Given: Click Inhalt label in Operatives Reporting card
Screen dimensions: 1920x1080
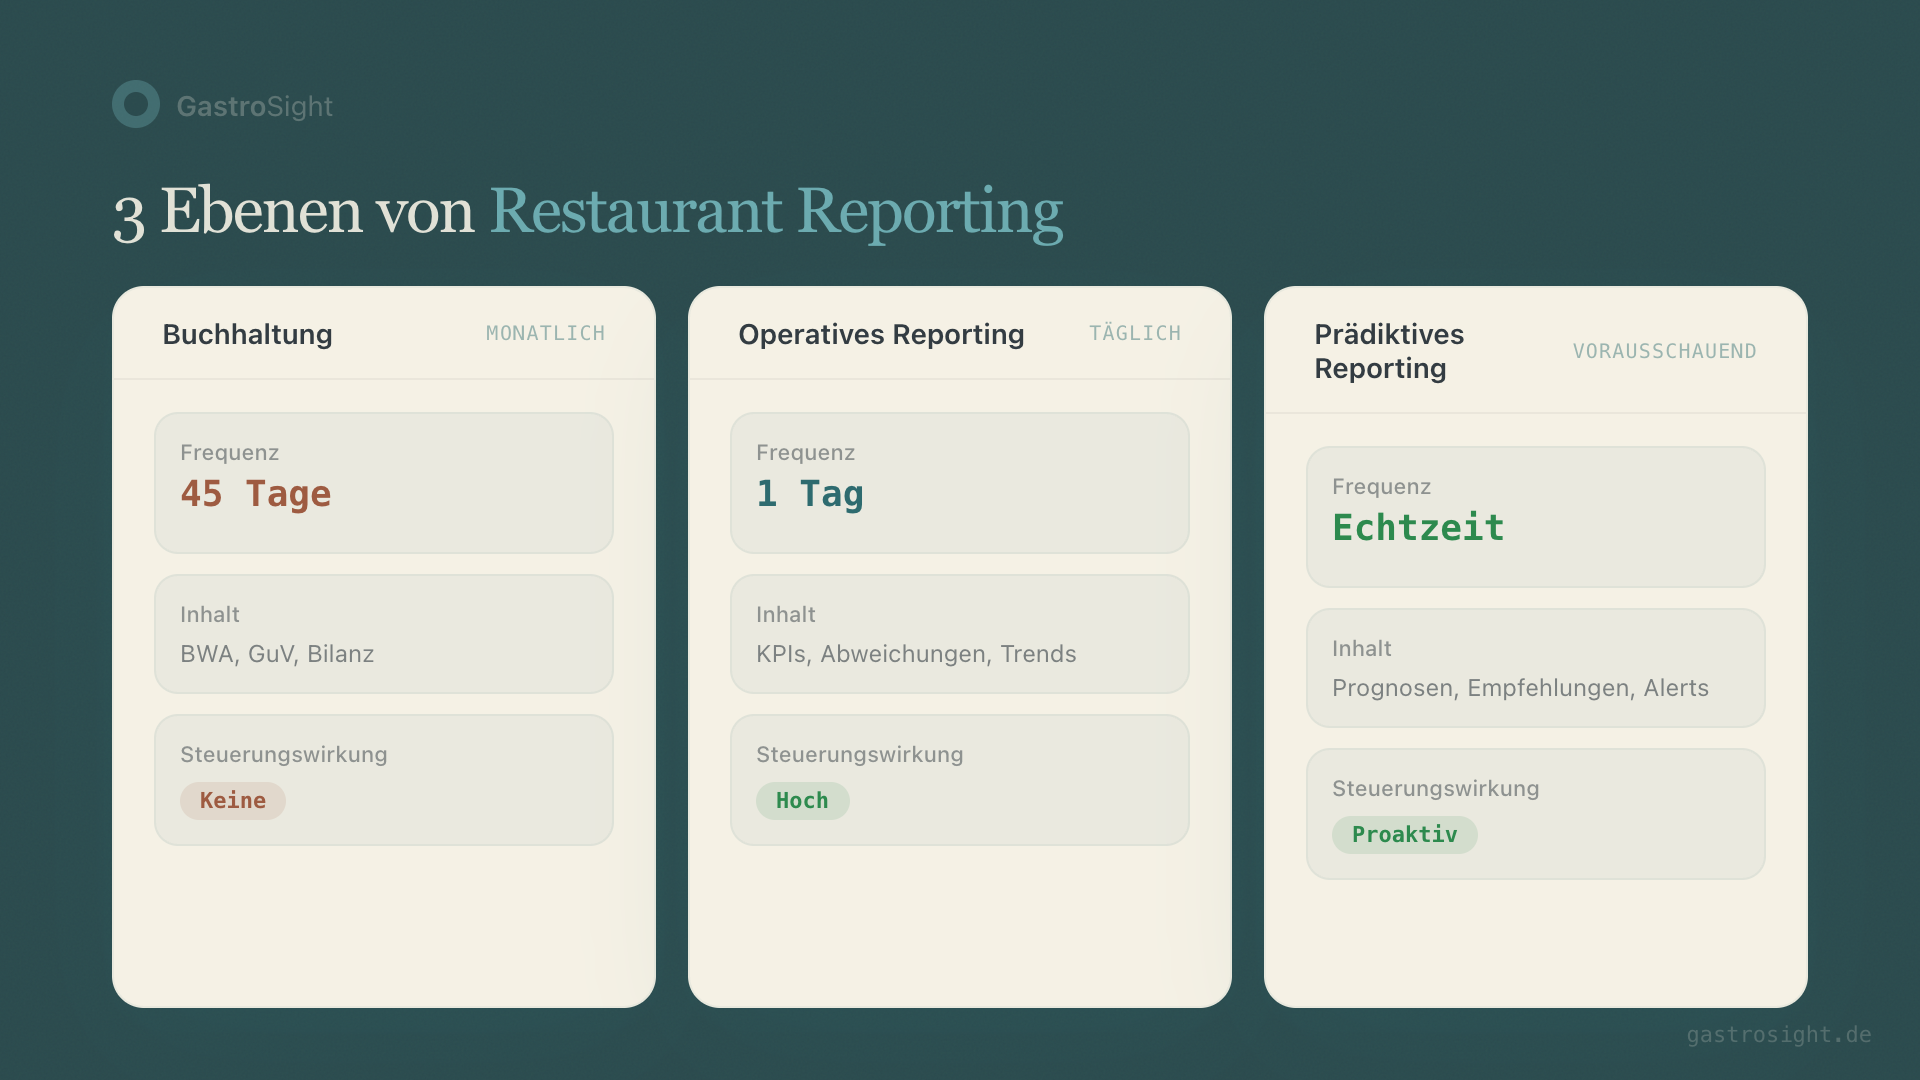Looking at the screenshot, I should tap(786, 614).
